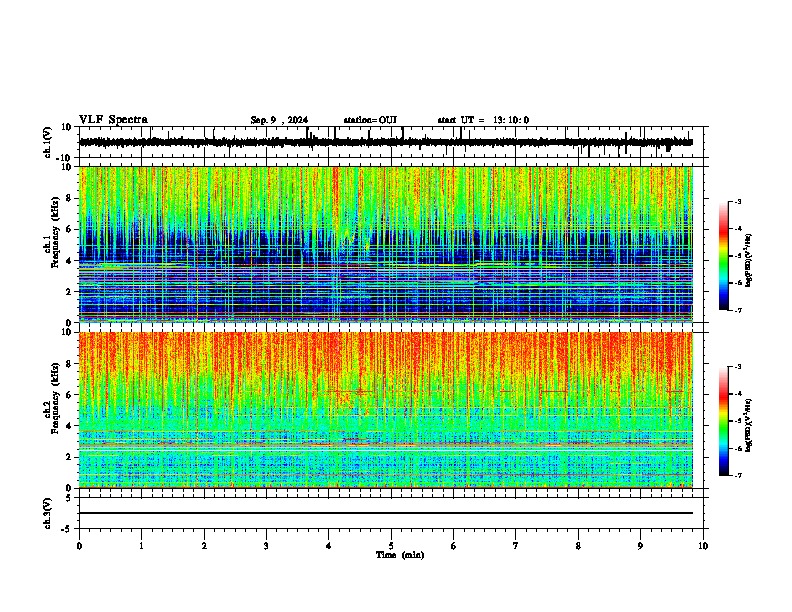Click inside the ch.1 spectrogram panel
This screenshot has height=612, width=792.
[386, 244]
